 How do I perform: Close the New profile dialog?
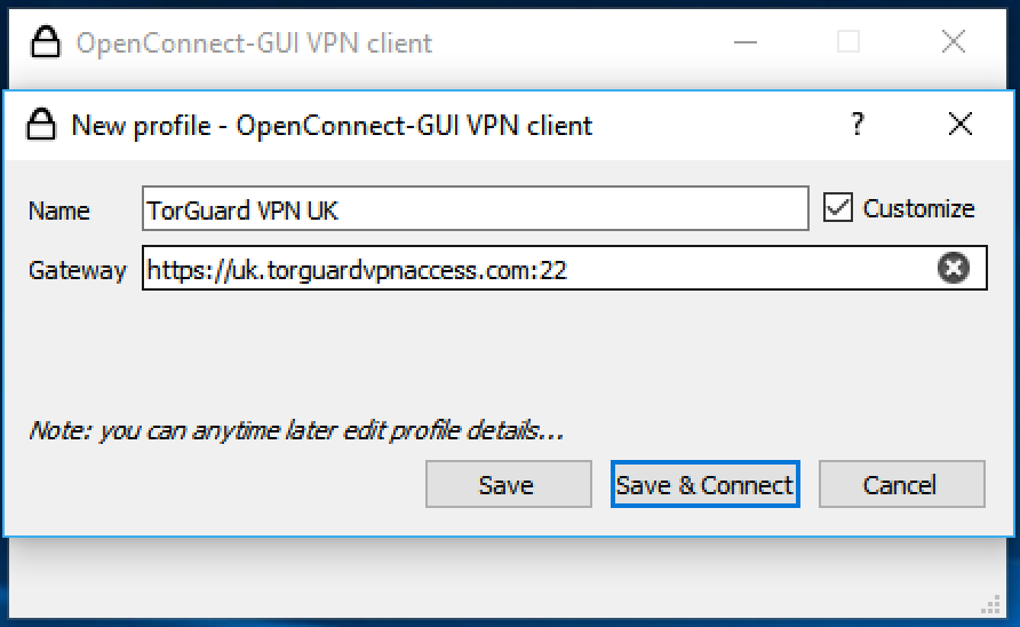click(960, 124)
